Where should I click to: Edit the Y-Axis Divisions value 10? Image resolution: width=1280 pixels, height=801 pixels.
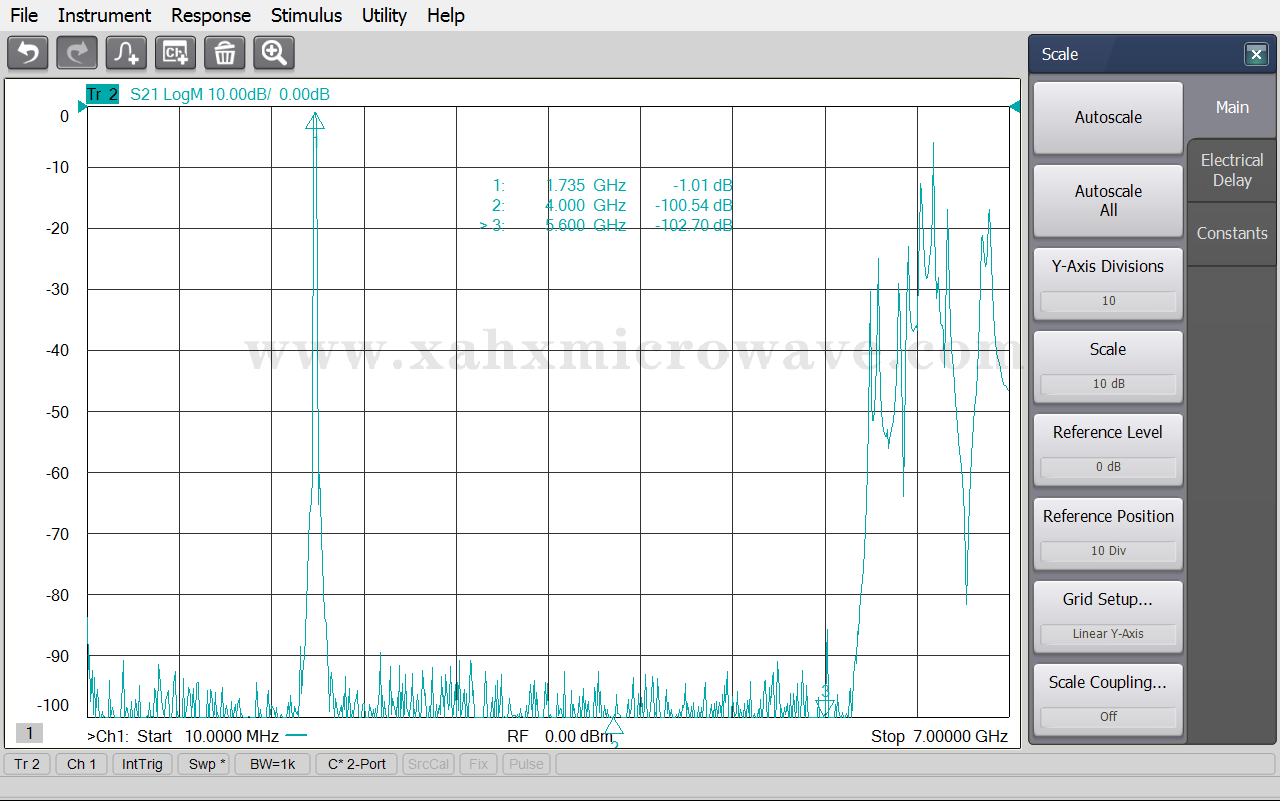(1108, 301)
